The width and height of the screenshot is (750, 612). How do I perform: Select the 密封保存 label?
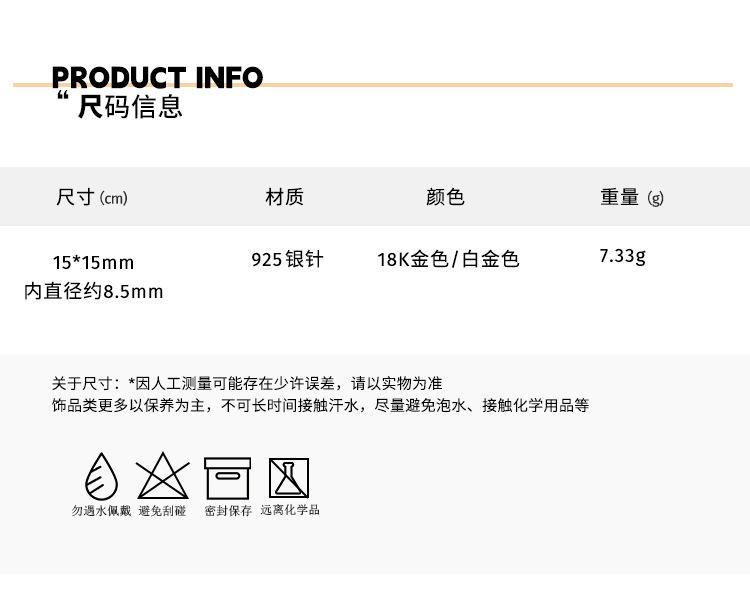click(x=228, y=511)
